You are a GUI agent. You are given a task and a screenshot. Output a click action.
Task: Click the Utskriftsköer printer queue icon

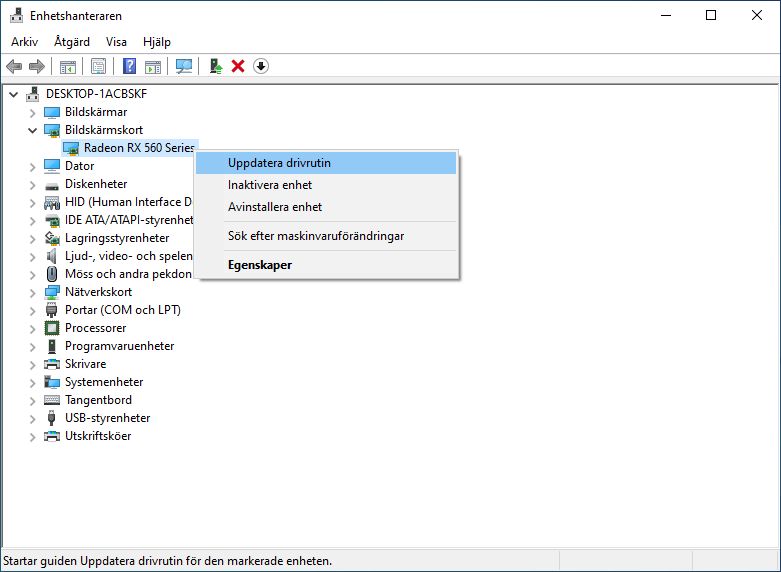pos(52,436)
